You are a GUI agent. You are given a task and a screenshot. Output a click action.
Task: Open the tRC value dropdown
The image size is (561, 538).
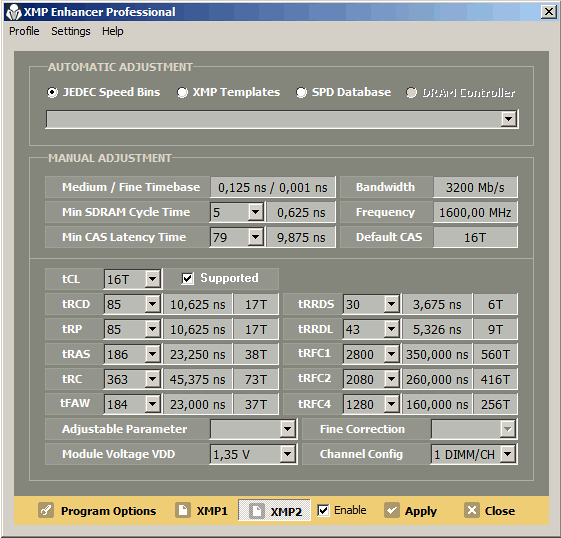(152, 379)
